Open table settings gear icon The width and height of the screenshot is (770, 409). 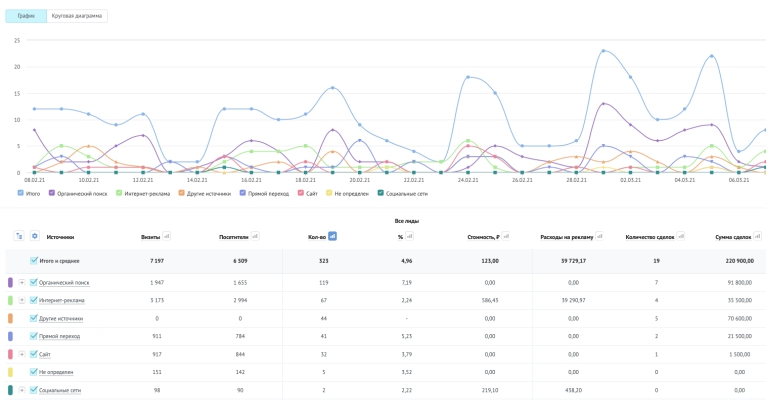[34, 236]
